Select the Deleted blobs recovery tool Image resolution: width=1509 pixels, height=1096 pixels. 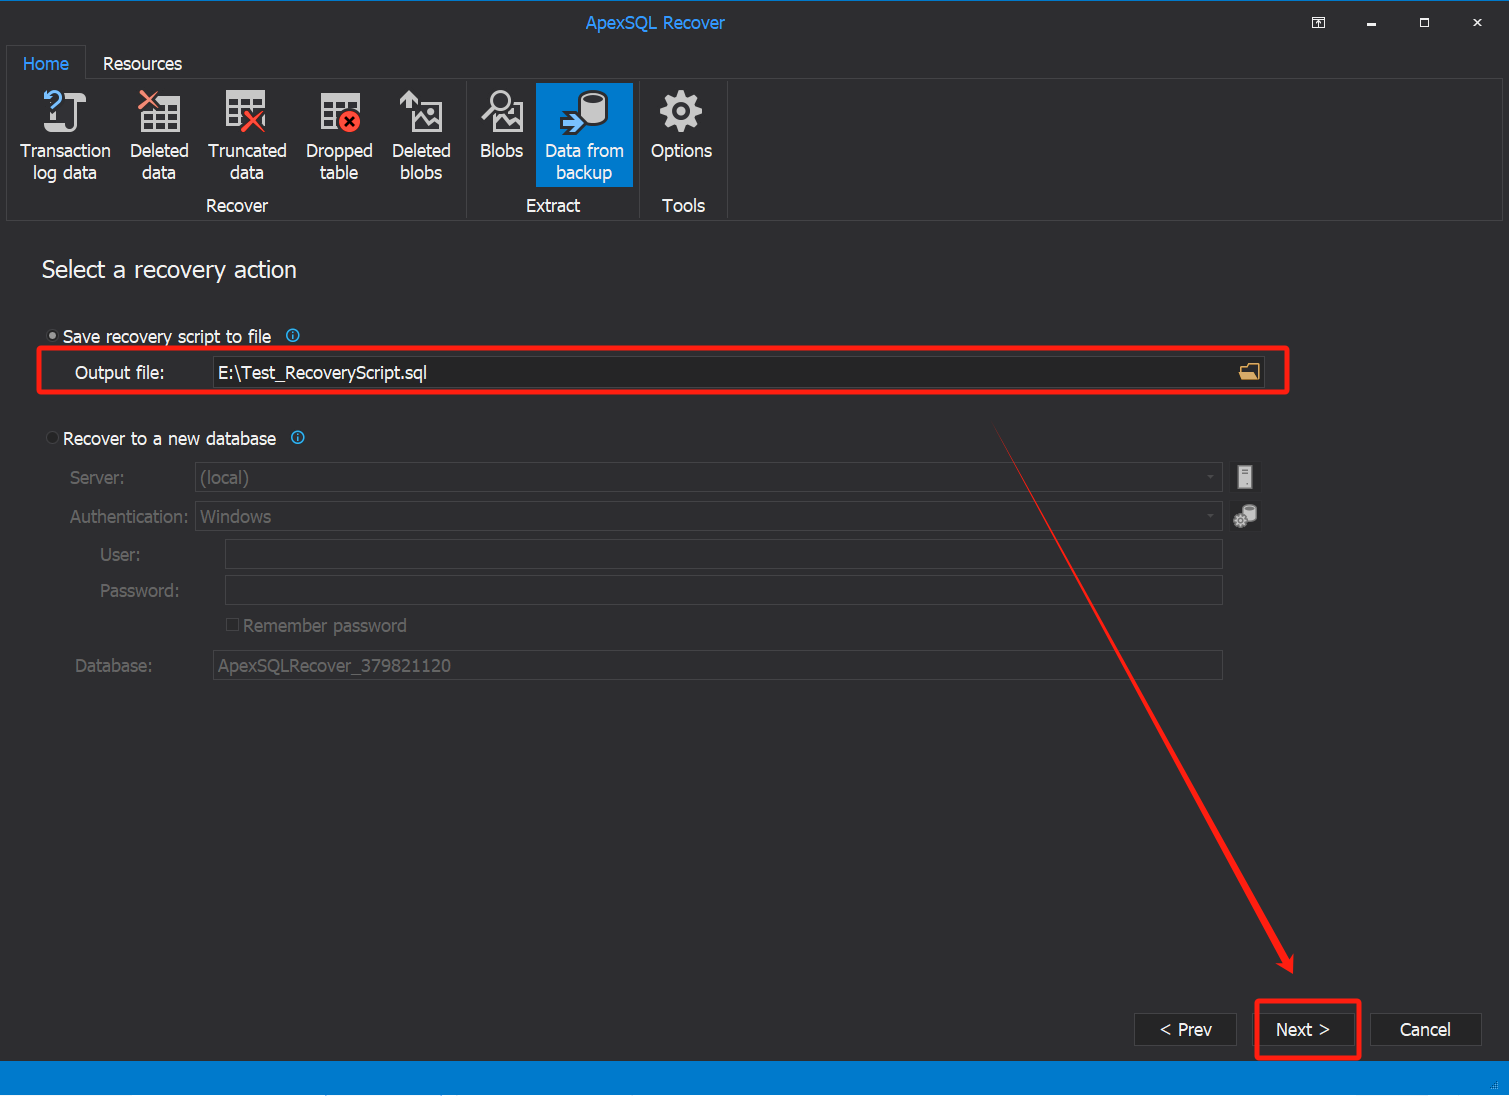[420, 135]
